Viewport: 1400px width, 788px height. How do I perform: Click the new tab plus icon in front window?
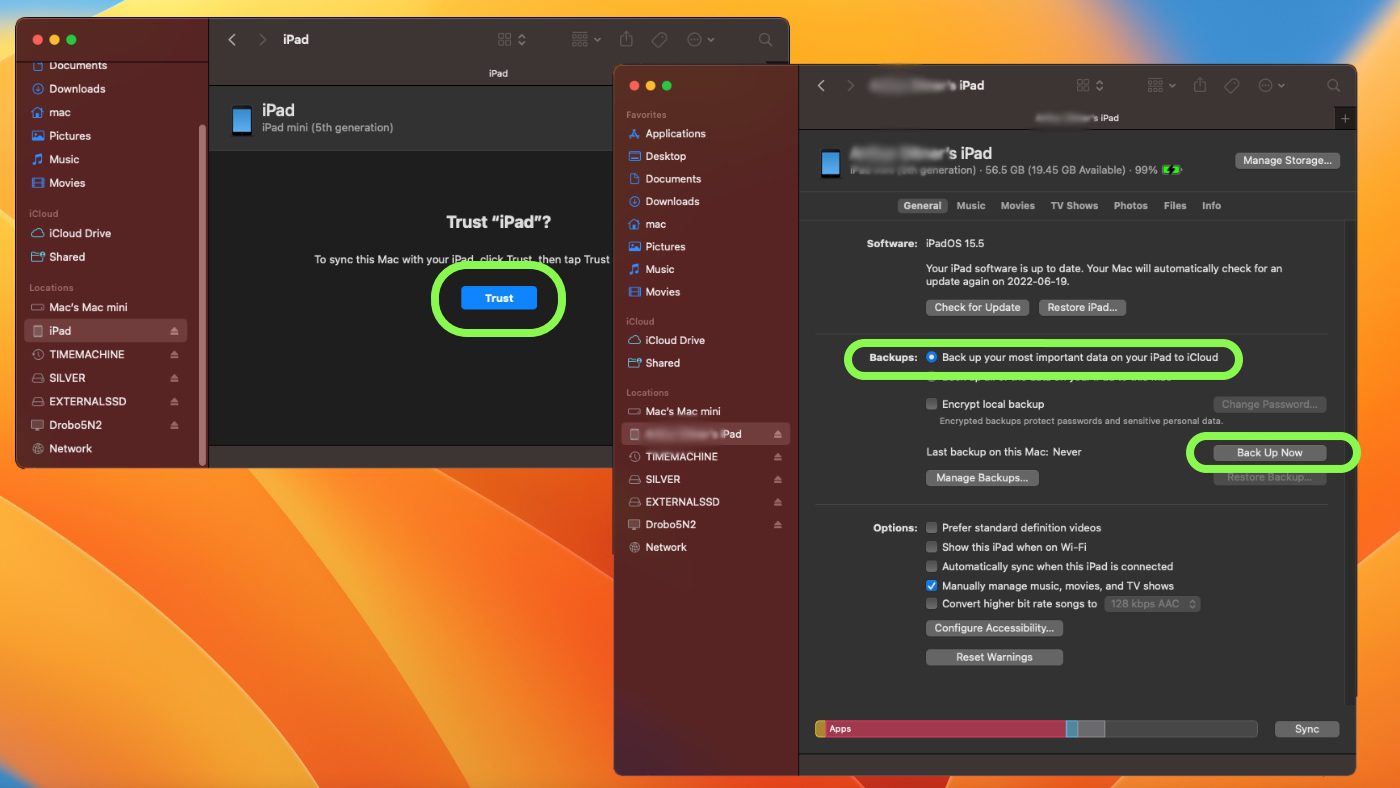point(1345,118)
